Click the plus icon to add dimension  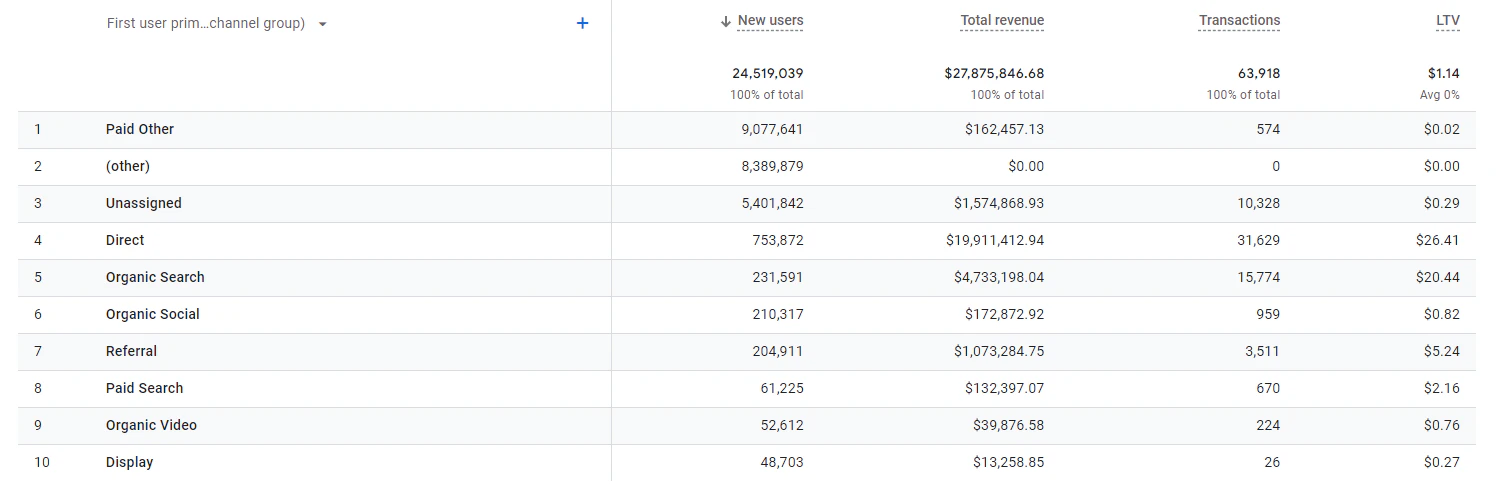(x=583, y=23)
